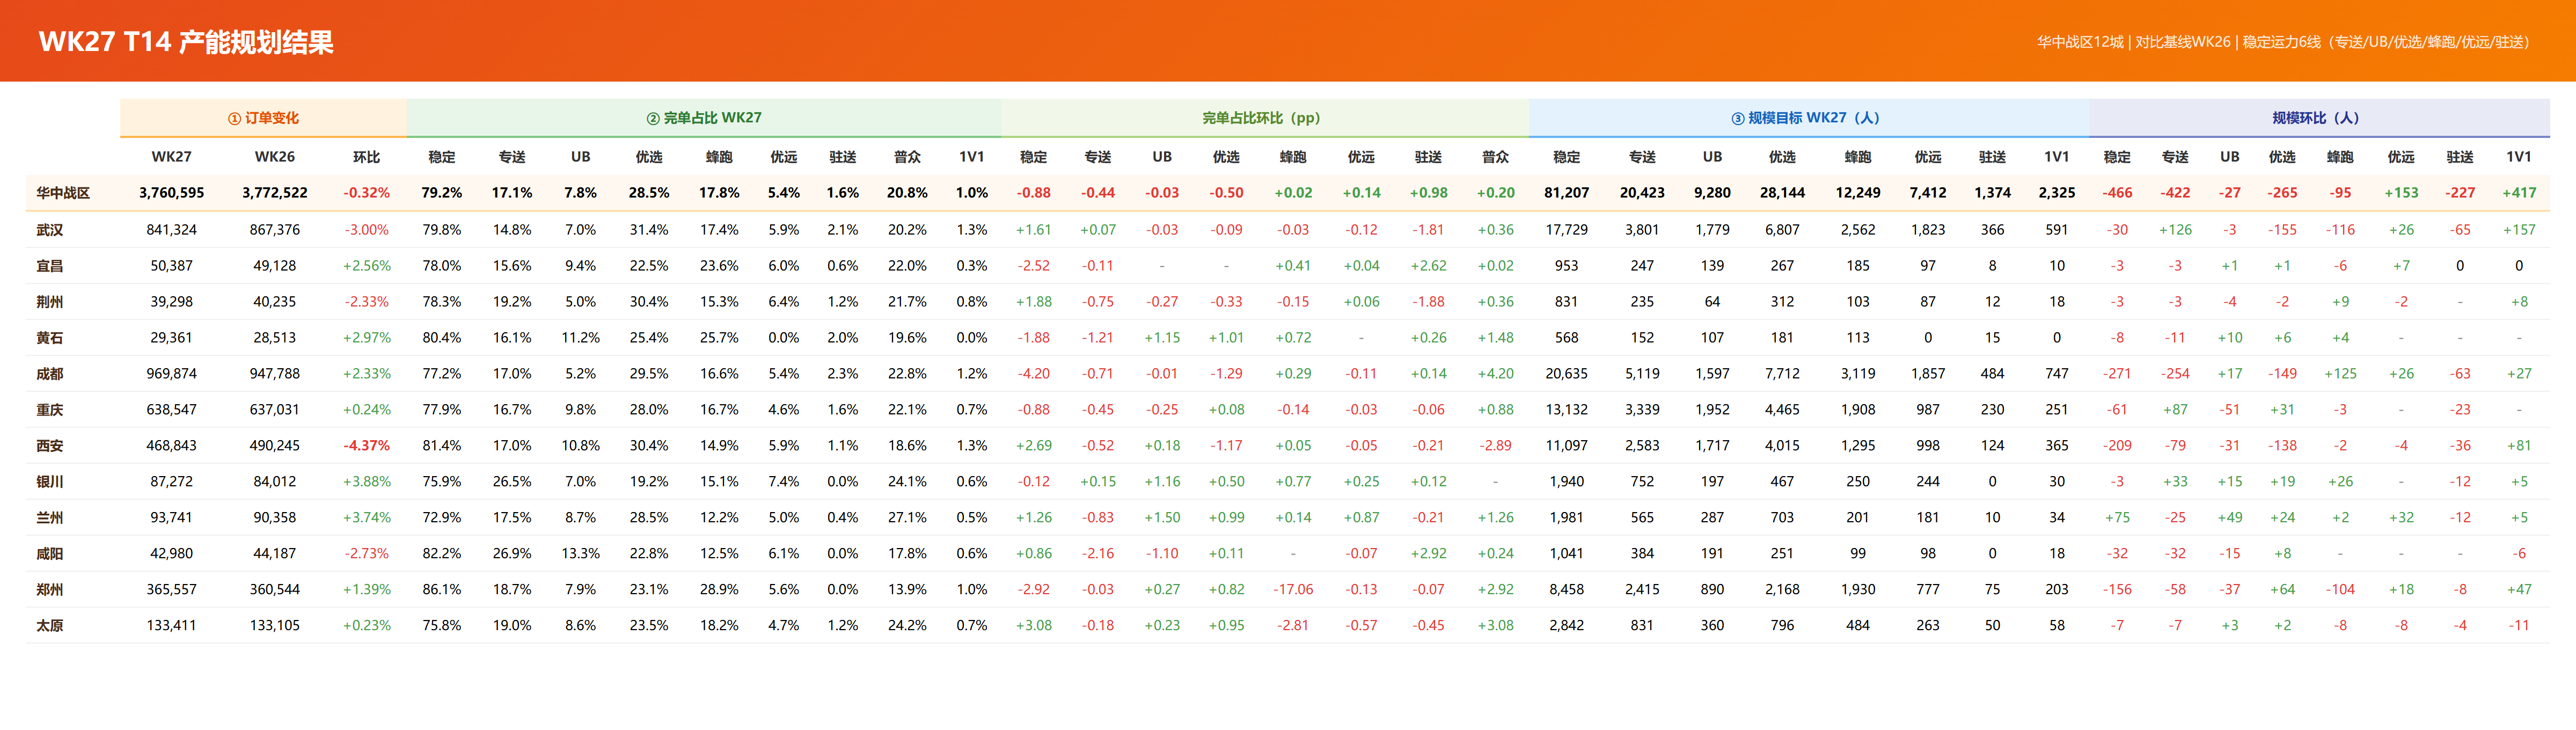Click 郑州's WK27 orders cell 365,557
Viewport: 2576px width, 730px height.
point(172,590)
